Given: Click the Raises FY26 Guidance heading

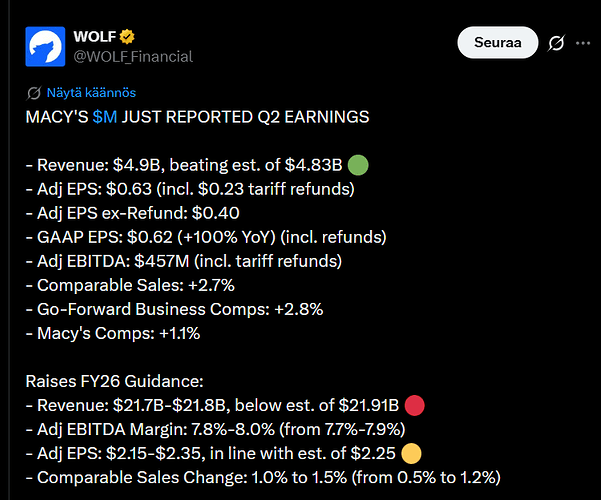Looking at the screenshot, I should click(114, 381).
